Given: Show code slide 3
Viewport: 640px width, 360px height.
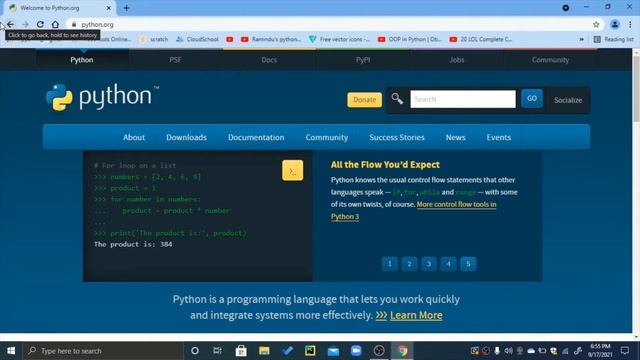Looking at the screenshot, I should pos(429,264).
